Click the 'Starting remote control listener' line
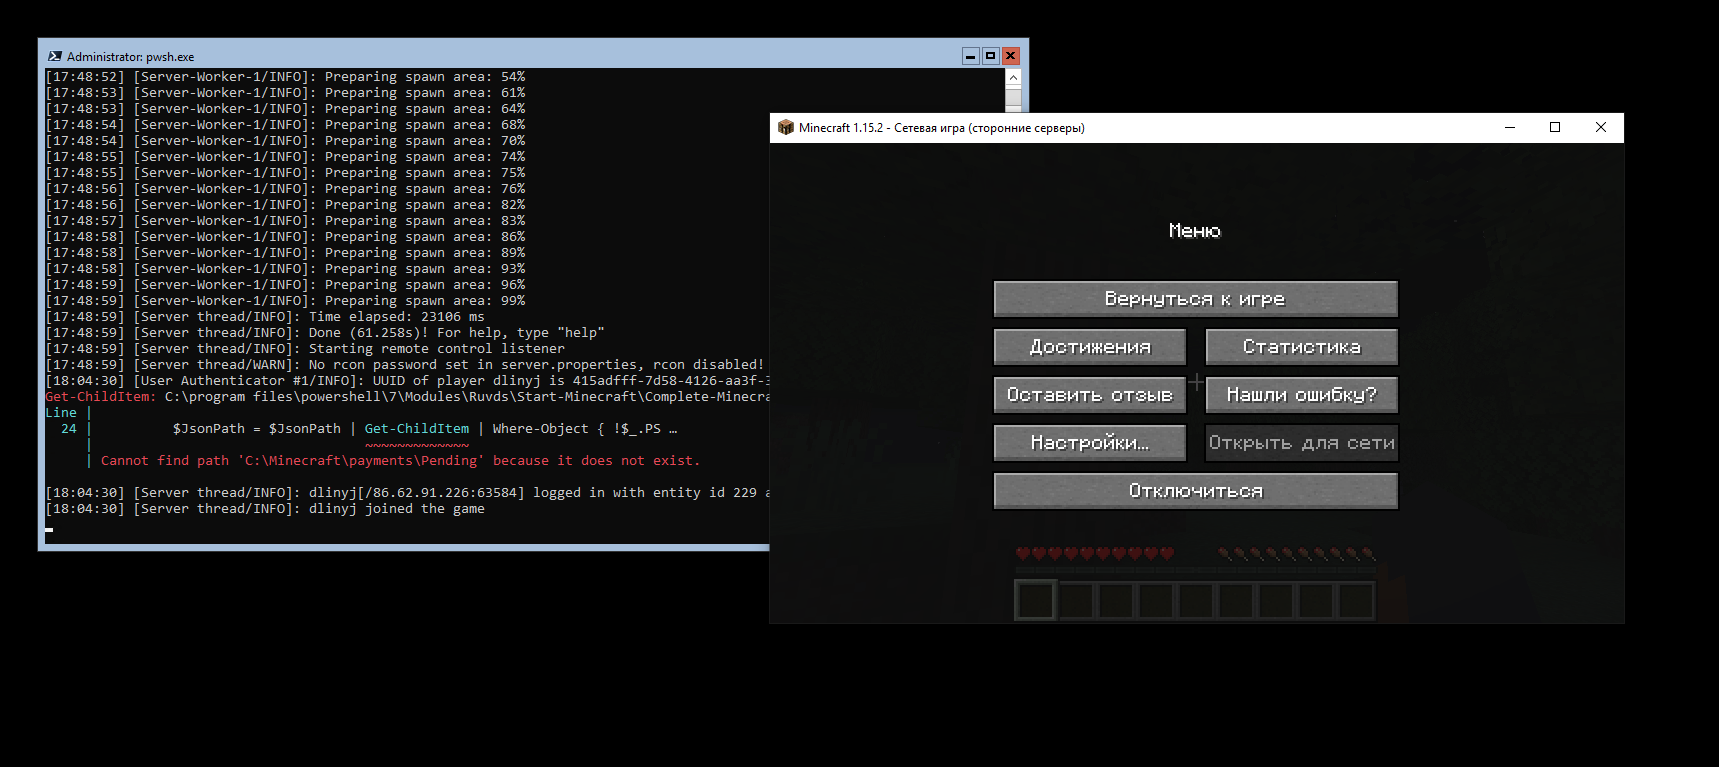Viewport: 1719px width, 767px height. [305, 349]
